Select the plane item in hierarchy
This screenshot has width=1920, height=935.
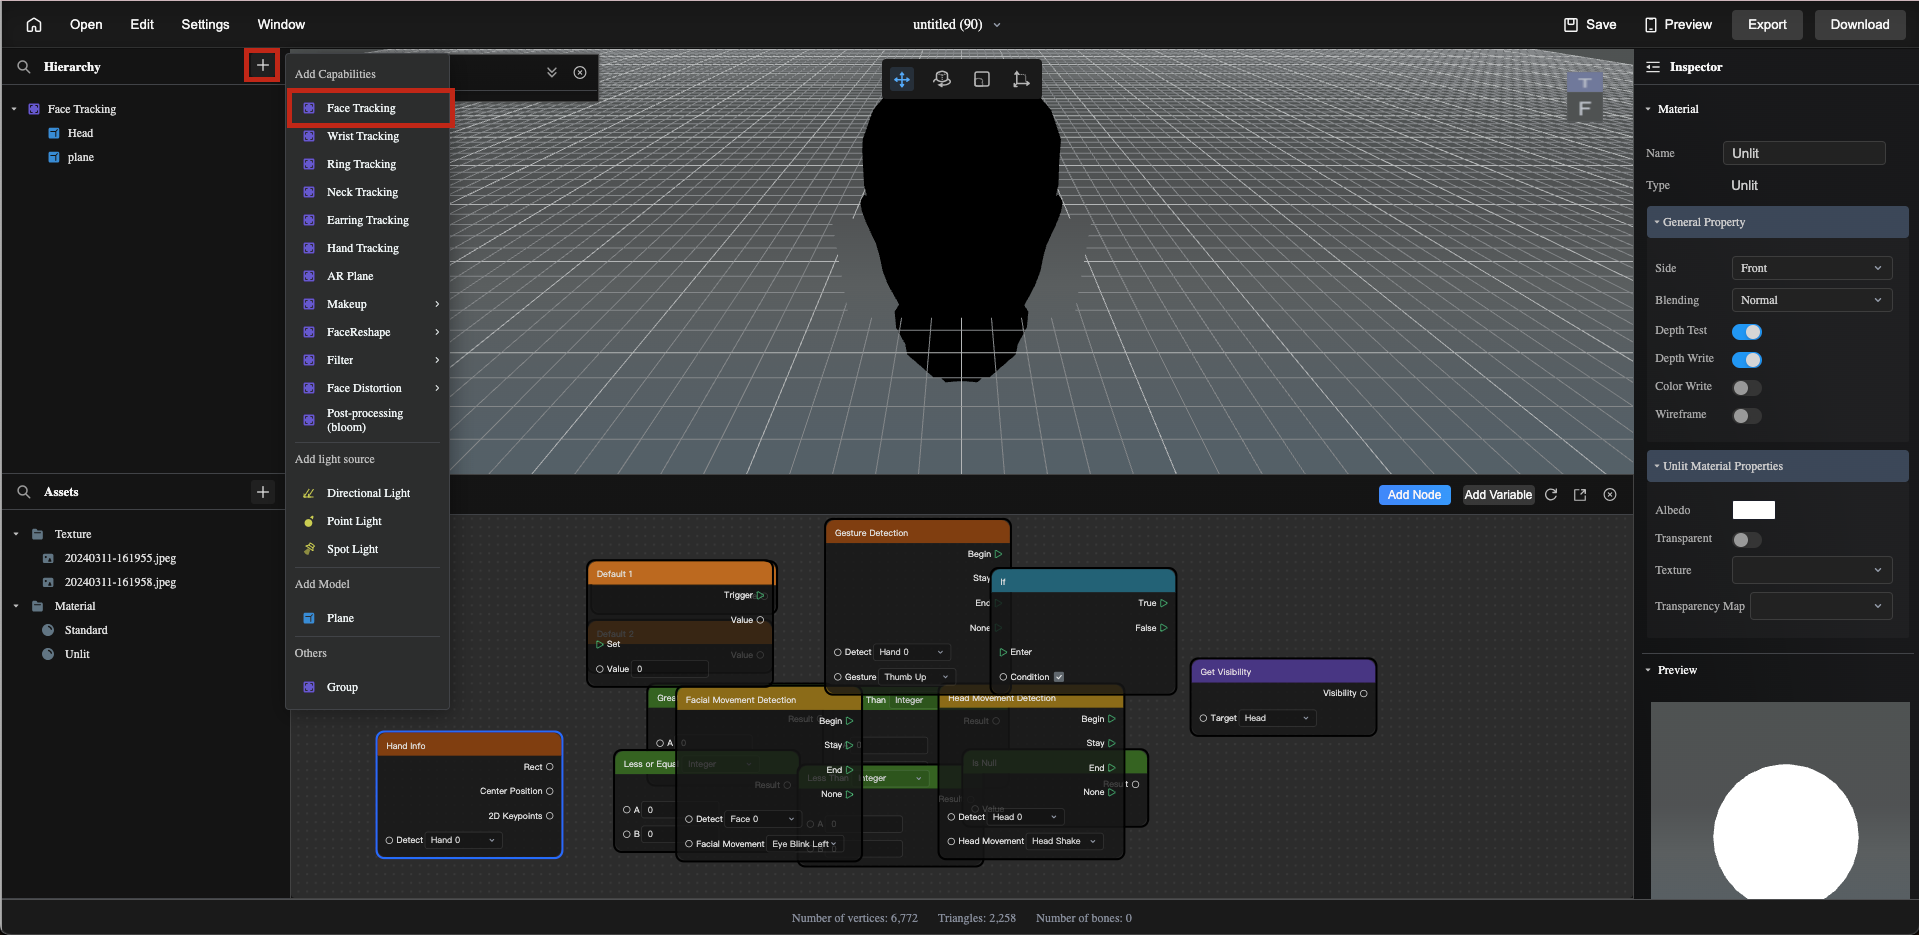[80, 157]
